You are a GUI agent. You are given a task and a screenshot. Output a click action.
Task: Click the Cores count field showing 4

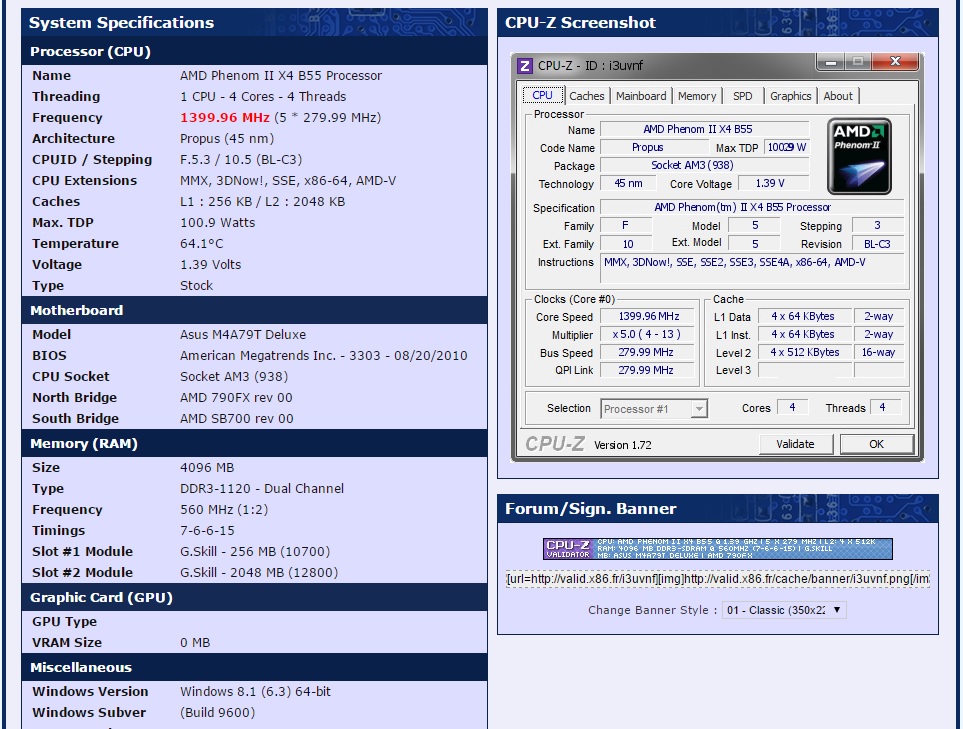792,407
